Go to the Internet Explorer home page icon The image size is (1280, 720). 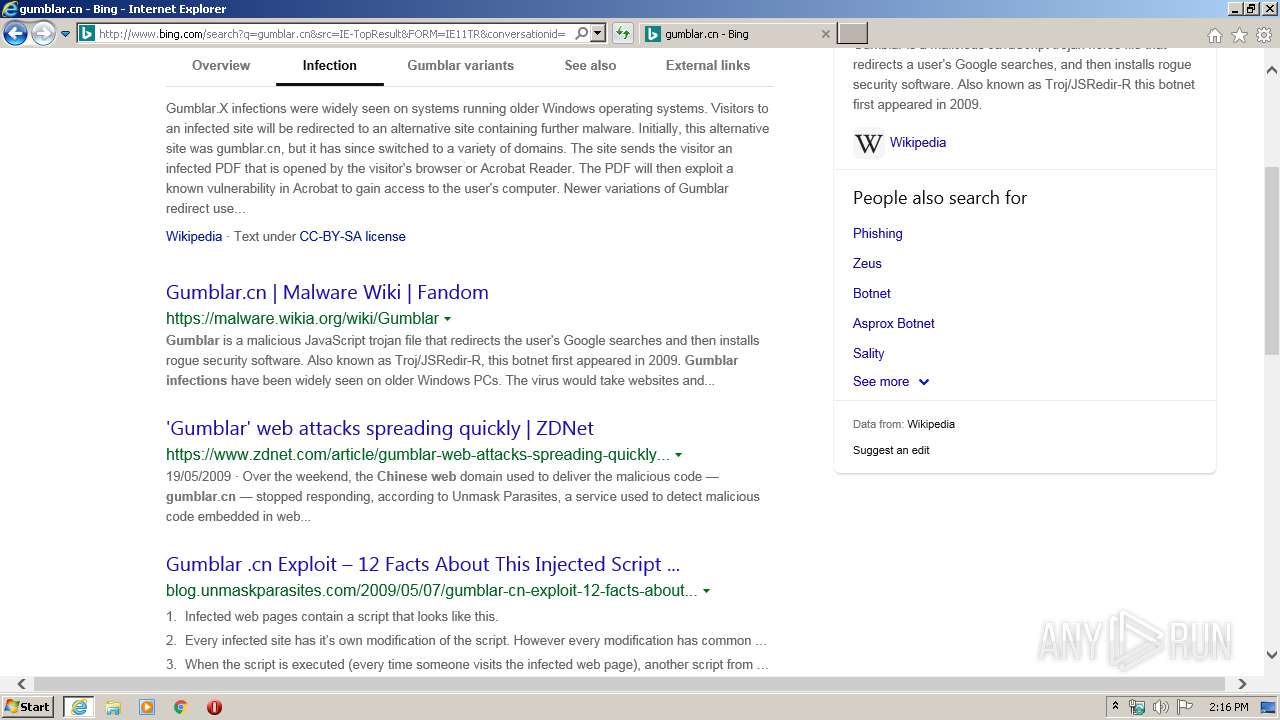[x=1214, y=35]
